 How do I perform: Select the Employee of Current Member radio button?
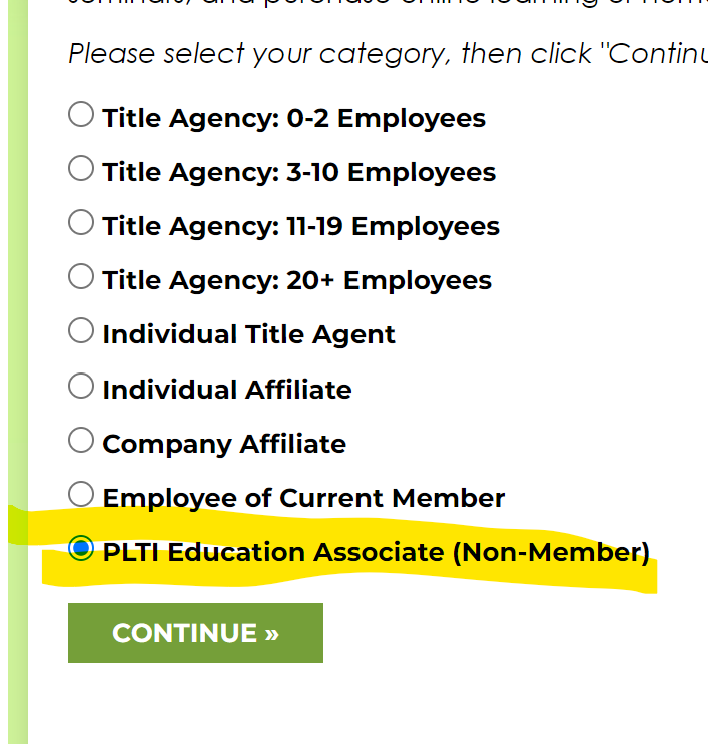click(x=81, y=494)
